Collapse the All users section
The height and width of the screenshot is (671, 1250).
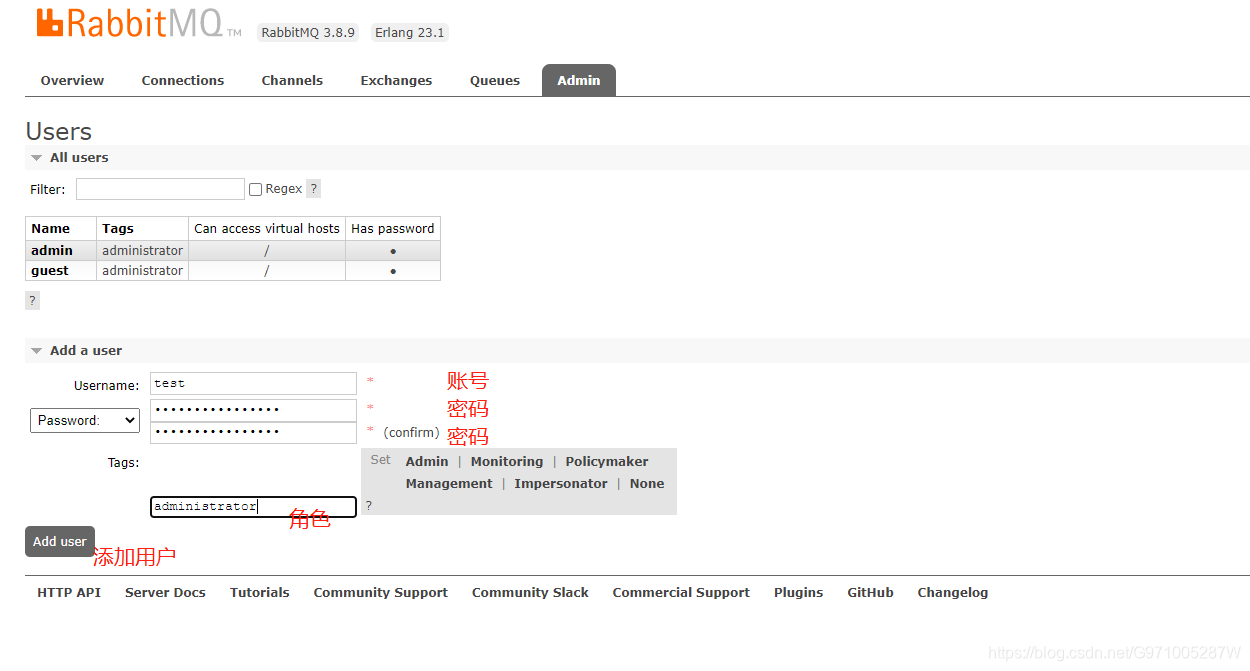pos(37,157)
